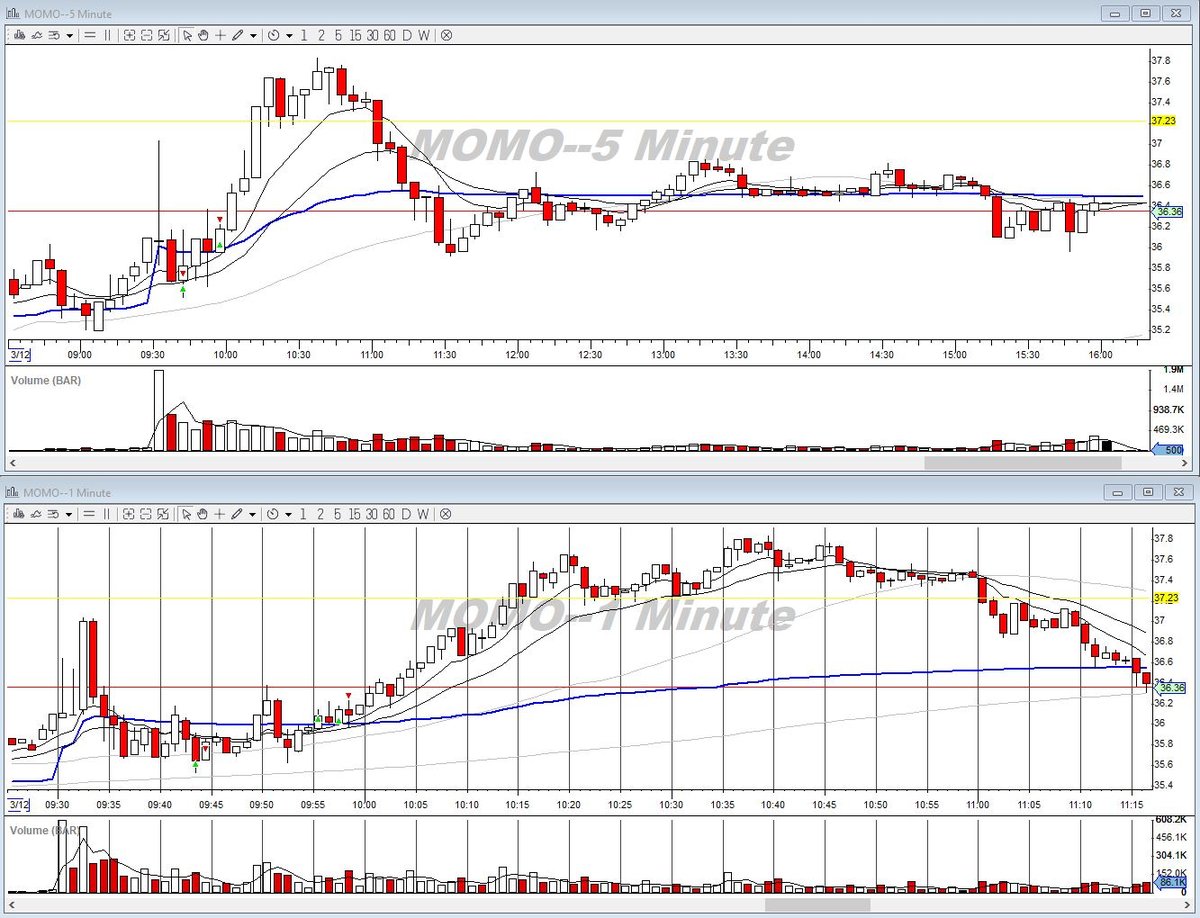Activate crosshair tool in 5 Minute chart

[220, 35]
